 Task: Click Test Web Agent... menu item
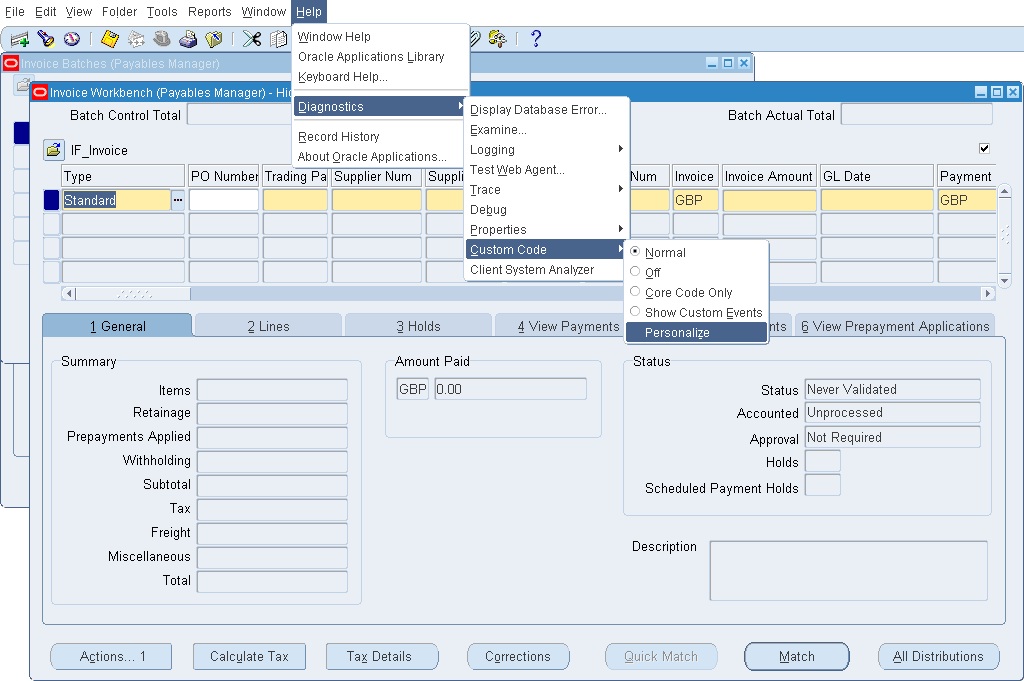(x=546, y=170)
